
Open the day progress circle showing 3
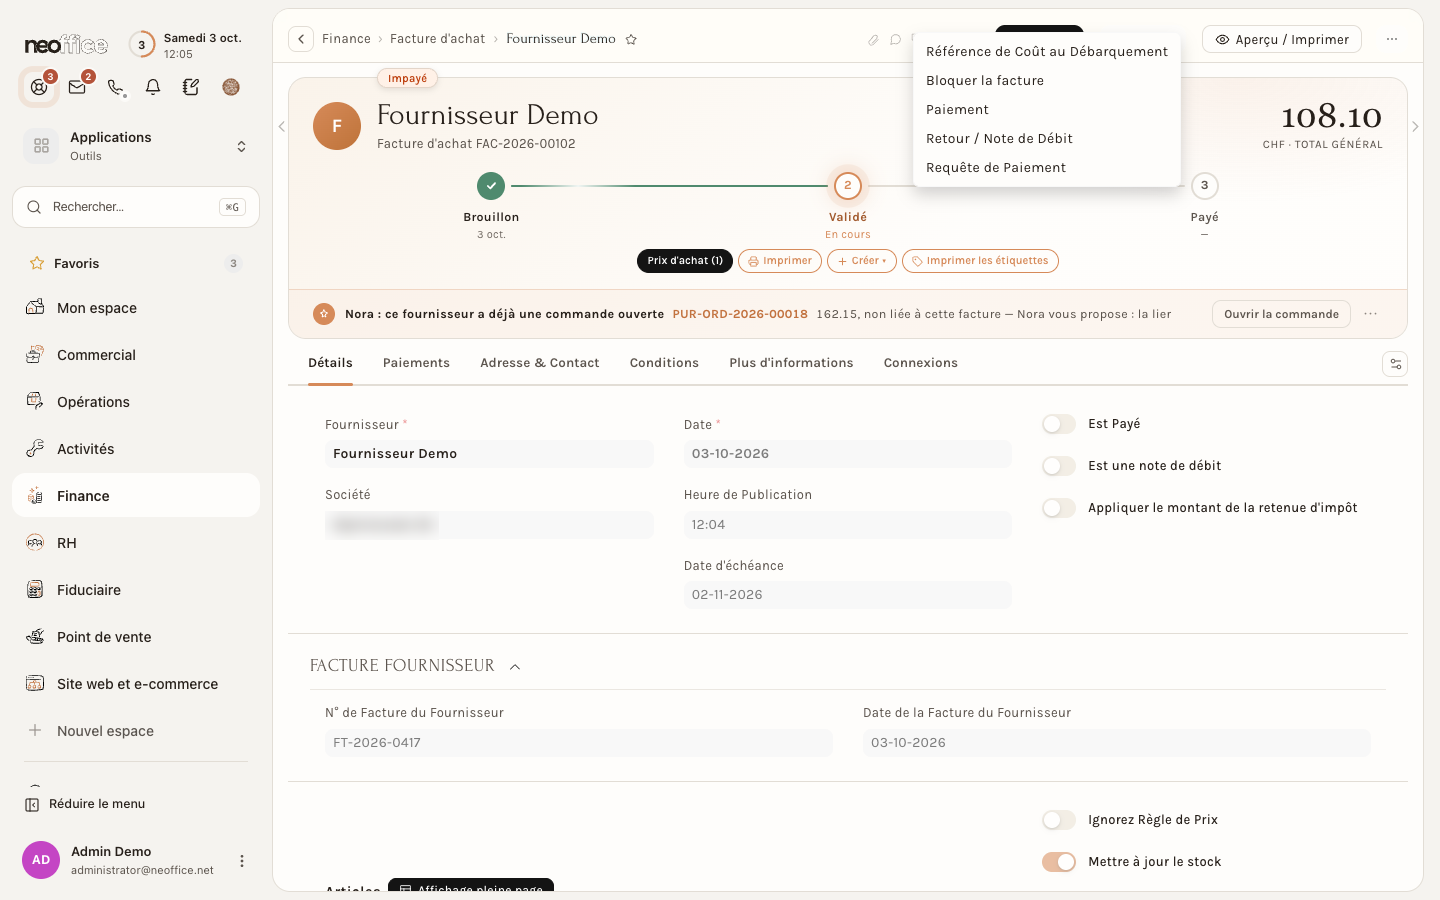142,45
